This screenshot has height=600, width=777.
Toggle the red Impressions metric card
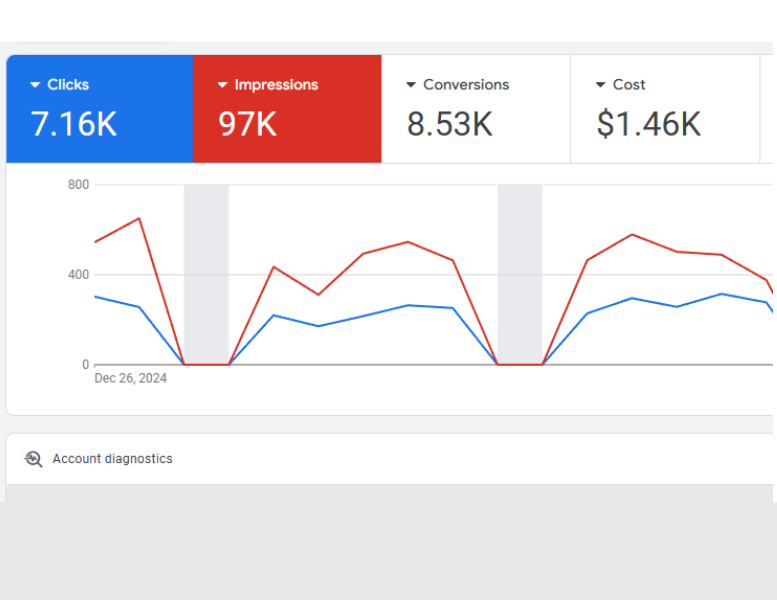pyautogui.click(x=287, y=109)
